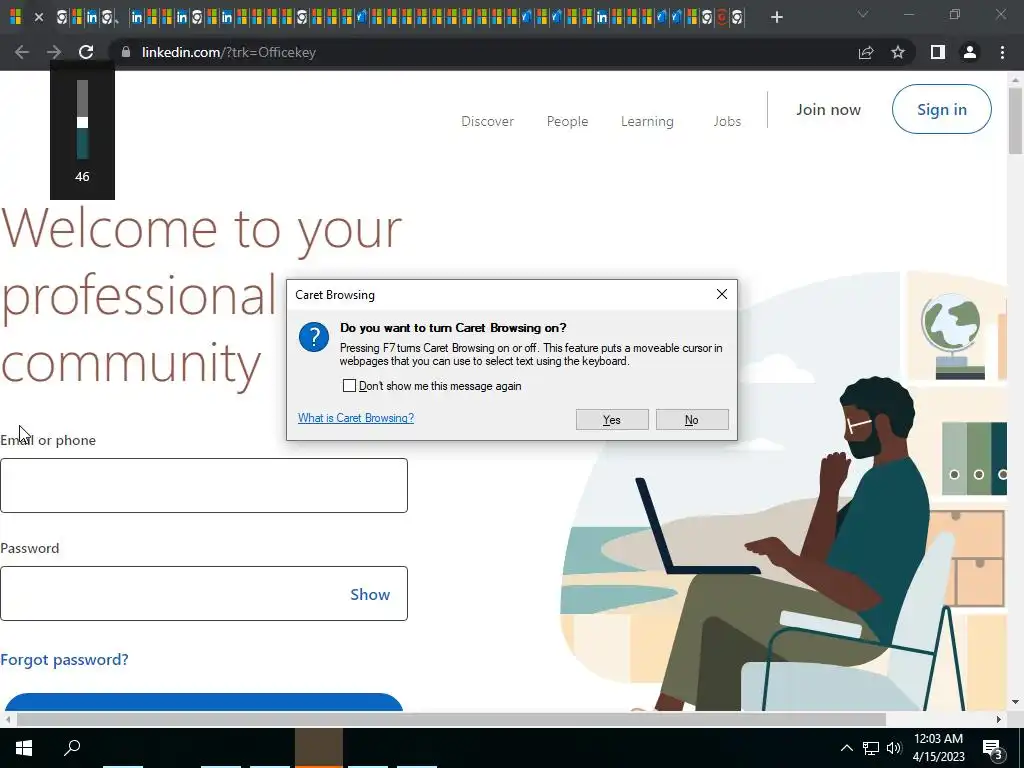Open network status tray icon
This screenshot has width=1024, height=768.
coord(871,748)
